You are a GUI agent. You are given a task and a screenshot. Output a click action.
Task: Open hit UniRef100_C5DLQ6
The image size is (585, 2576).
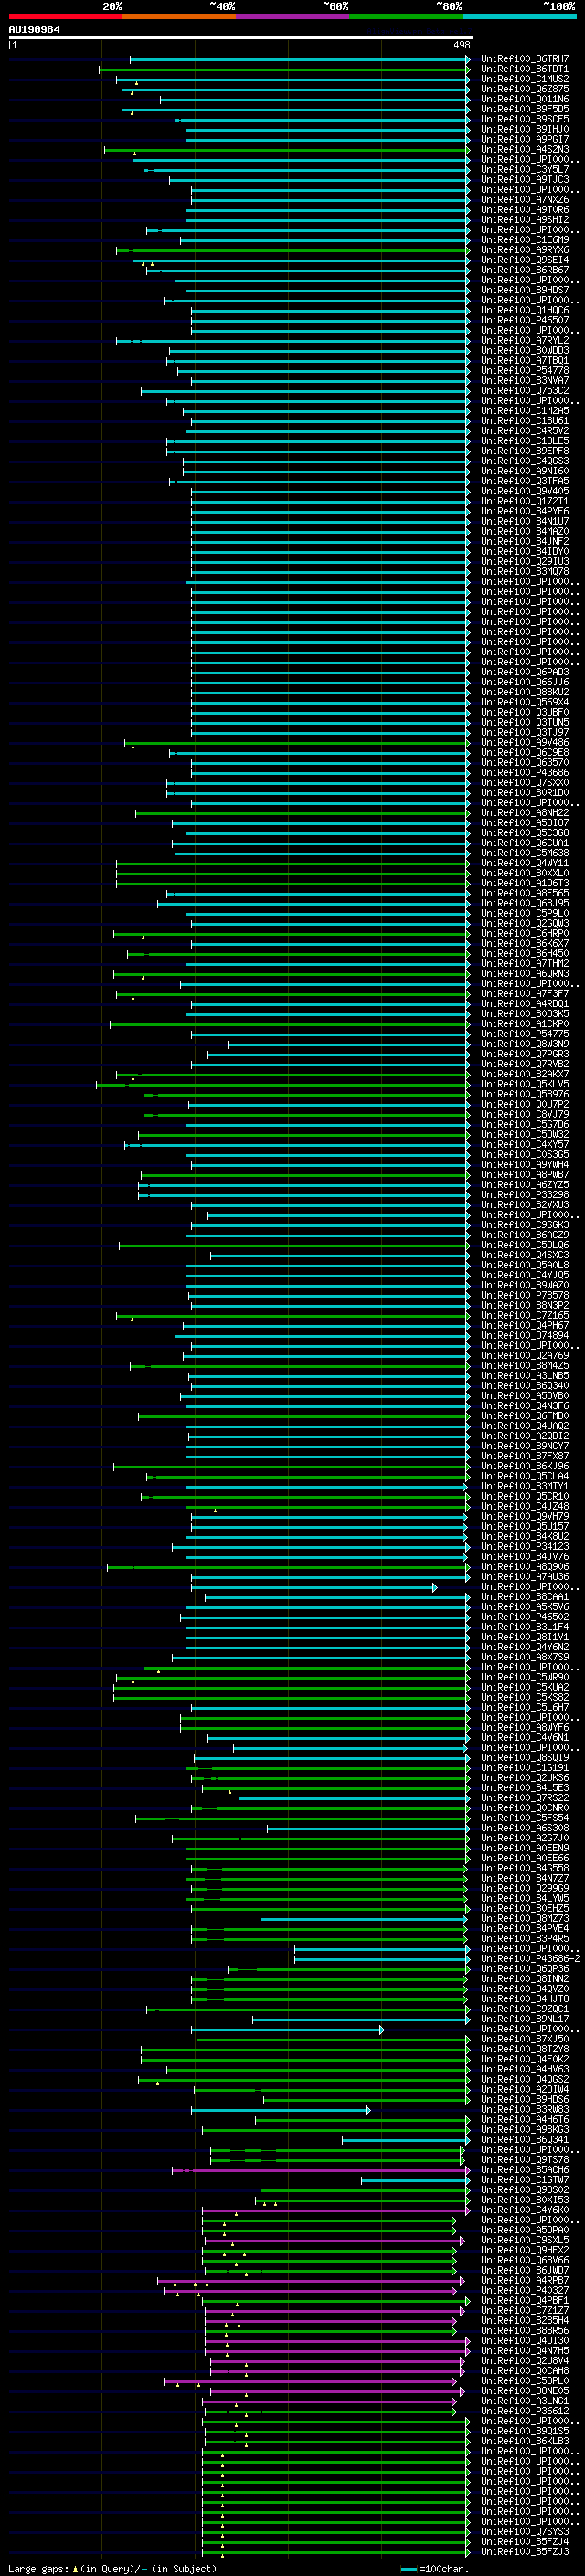pyautogui.click(x=524, y=1245)
